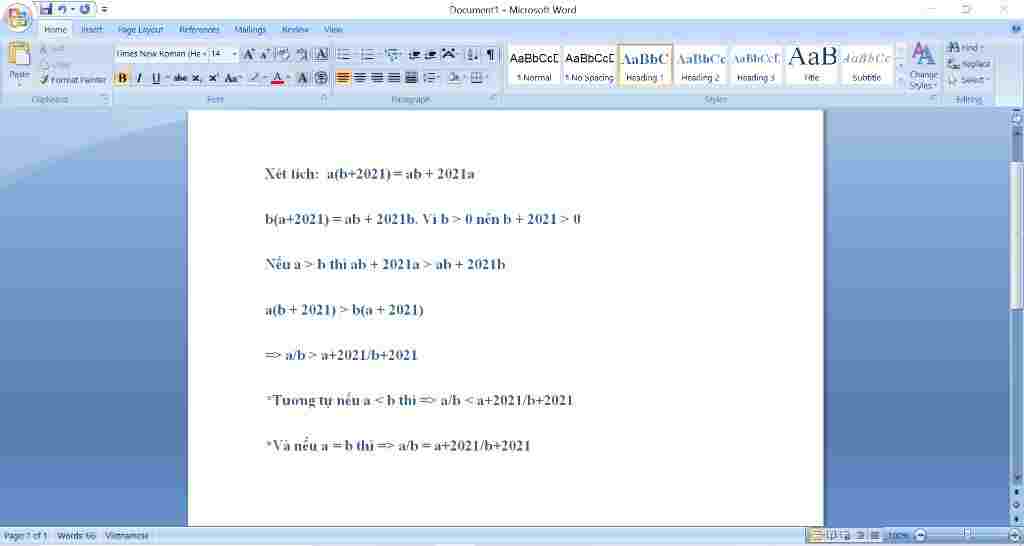This screenshot has height=546, width=1024.
Task: Toggle Italic formatting
Action: coord(138,78)
